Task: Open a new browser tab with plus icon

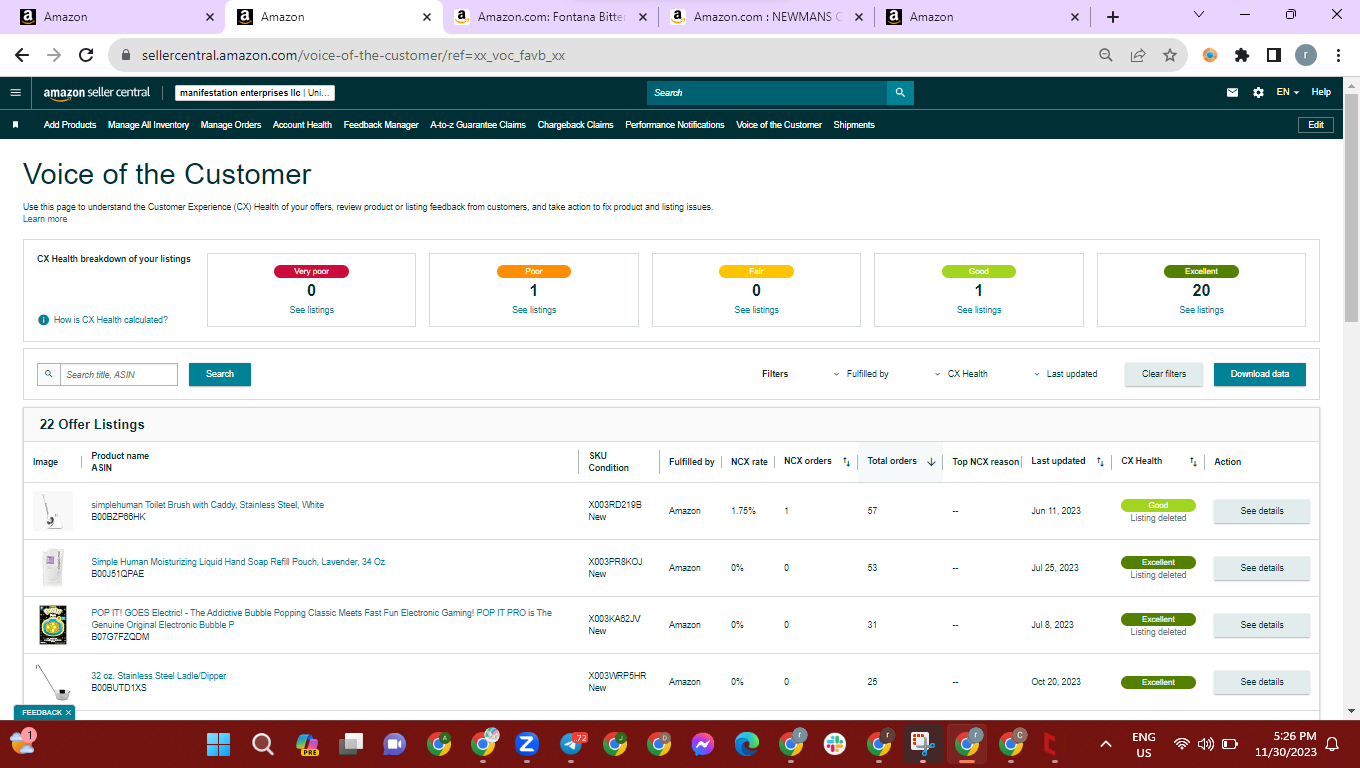Action: (1113, 17)
